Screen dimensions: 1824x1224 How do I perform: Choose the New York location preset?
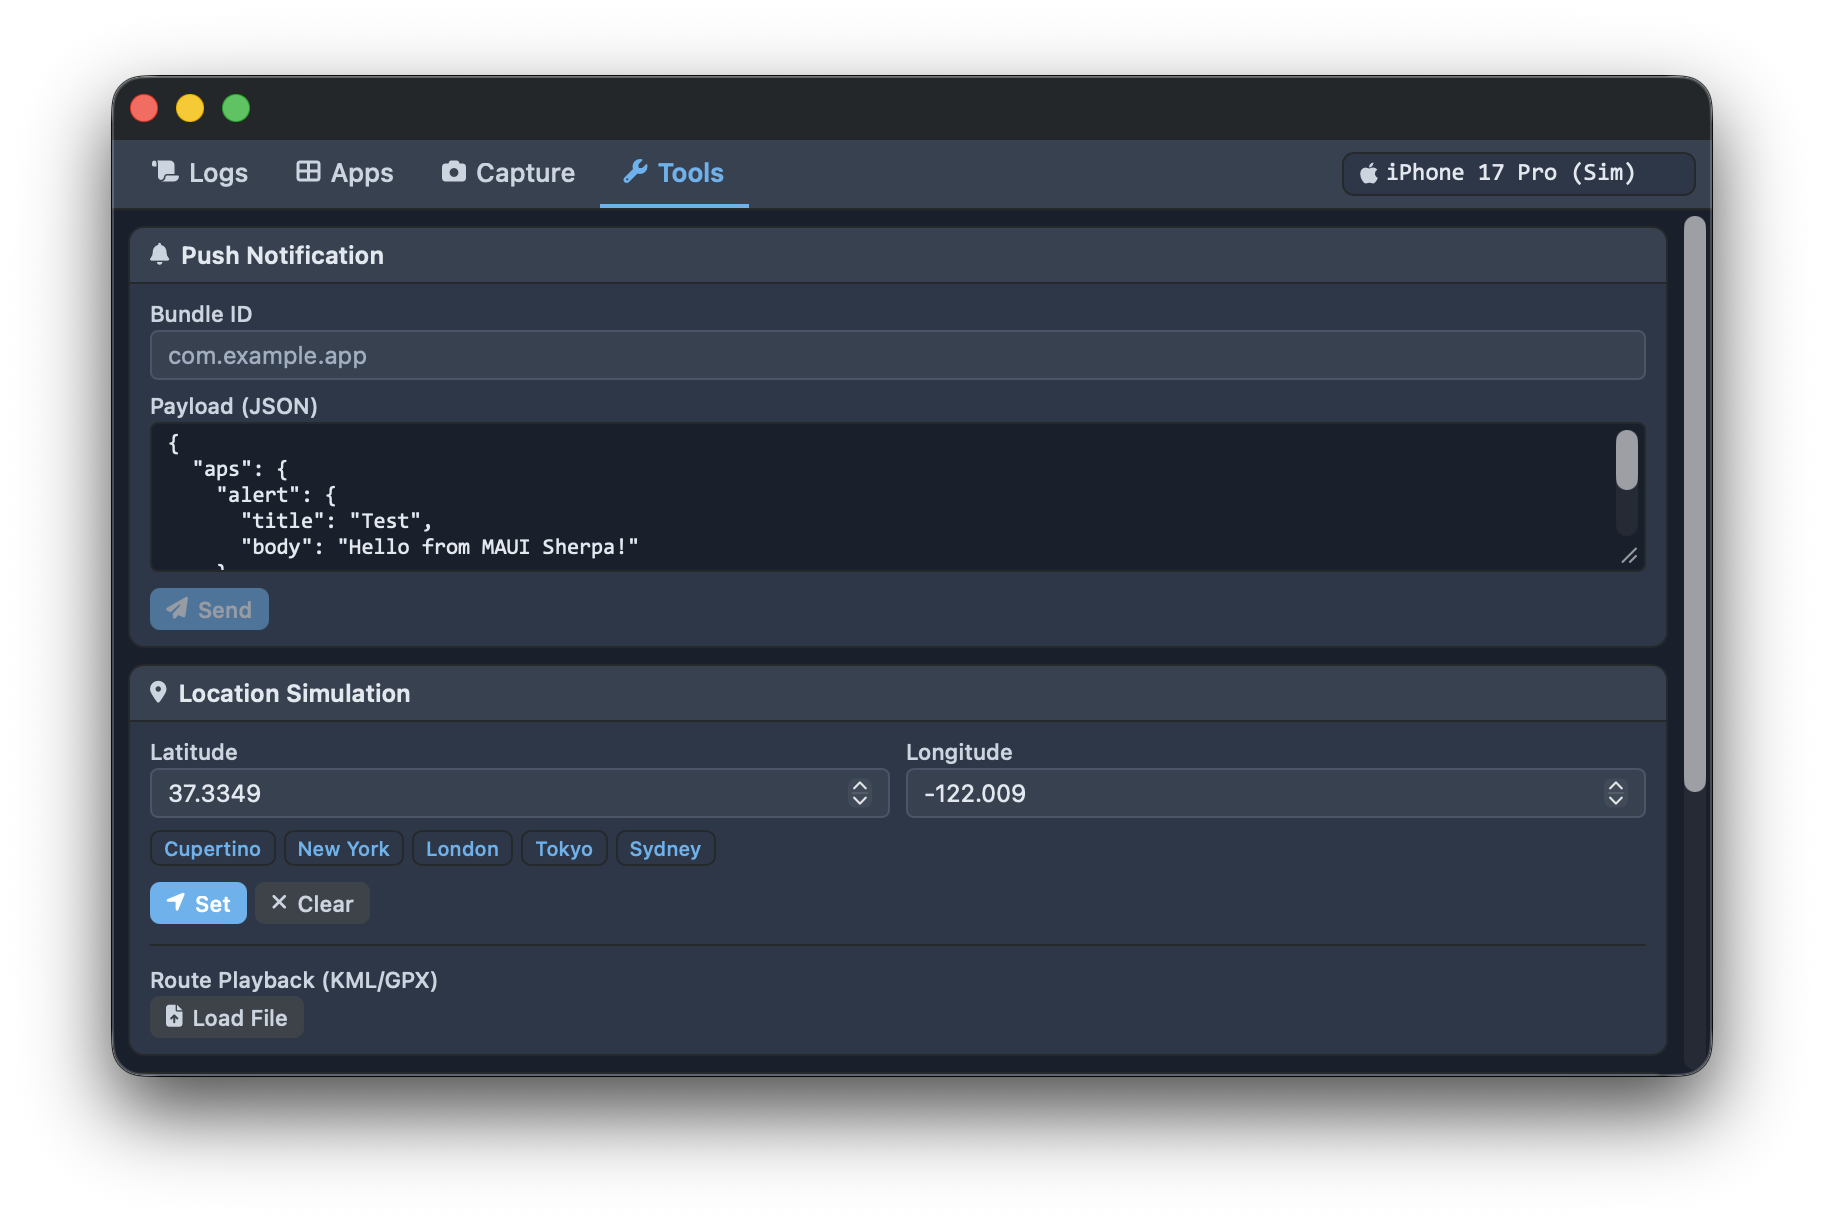(x=343, y=848)
